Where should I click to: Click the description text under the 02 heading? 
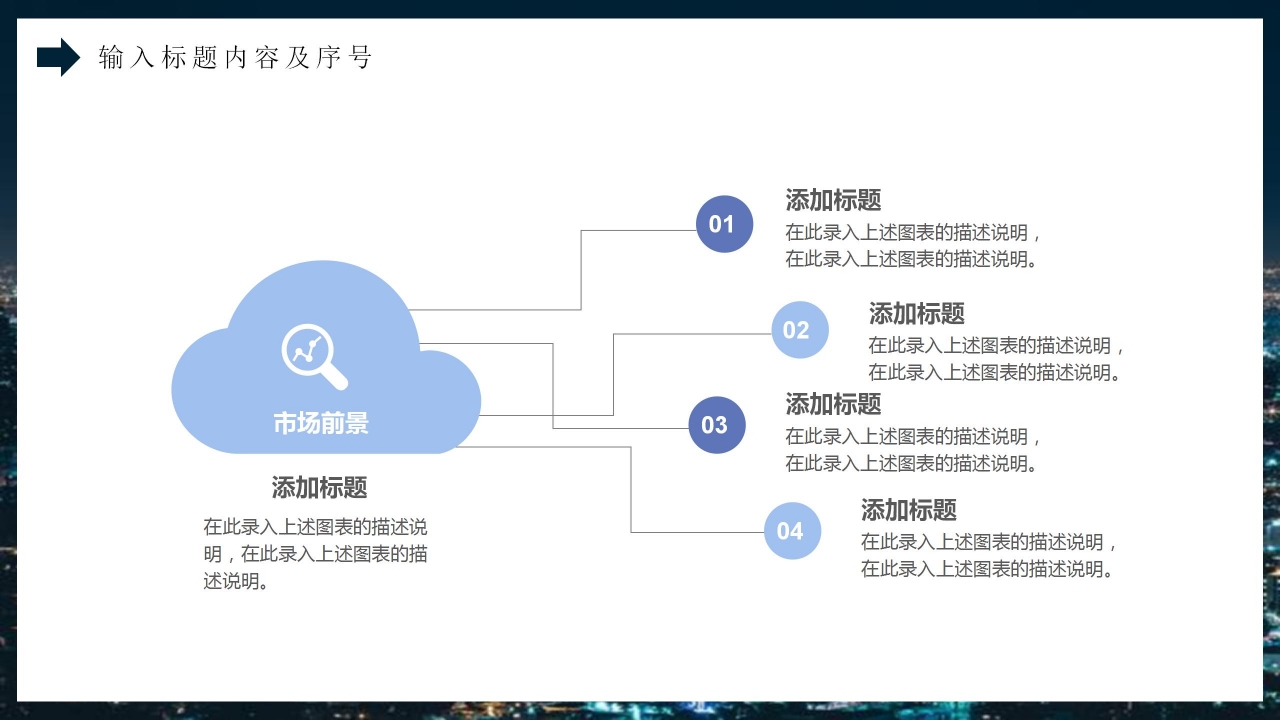coord(997,359)
